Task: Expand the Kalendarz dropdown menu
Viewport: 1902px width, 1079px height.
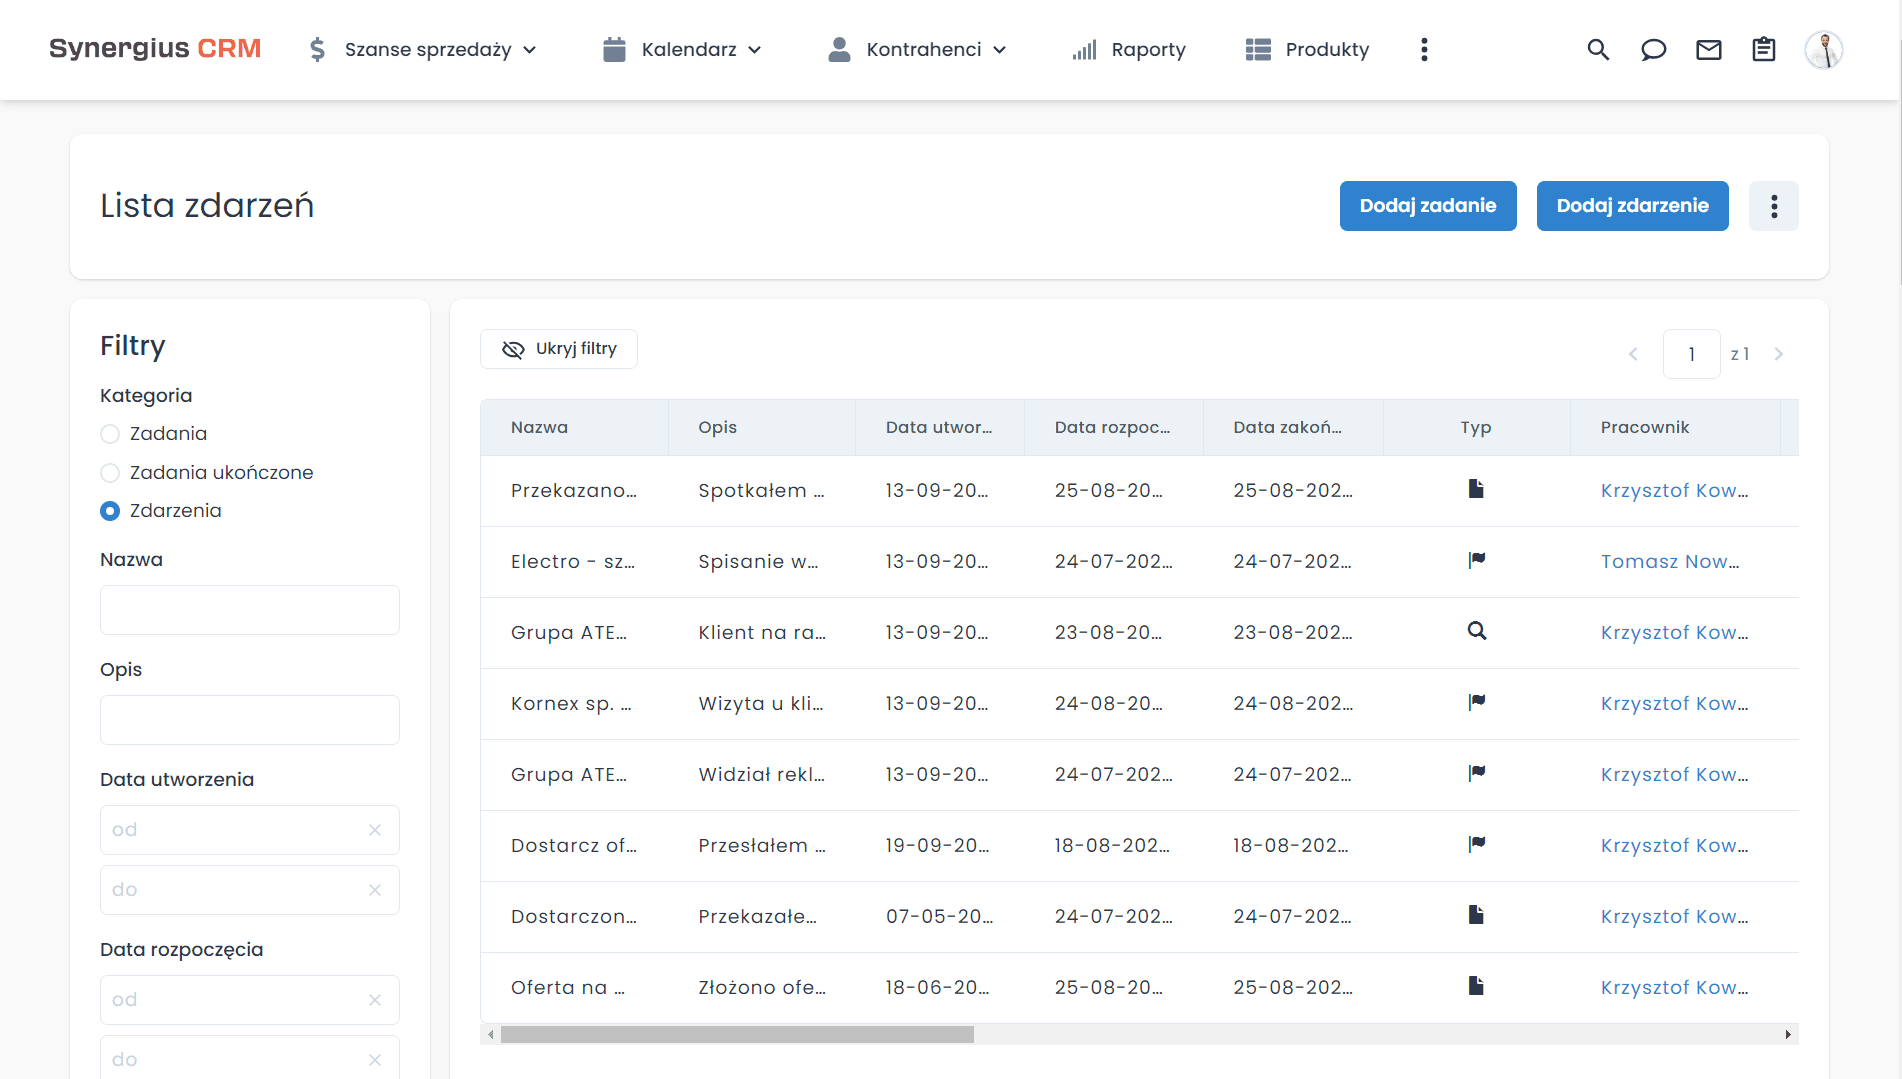Action: pyautogui.click(x=683, y=50)
